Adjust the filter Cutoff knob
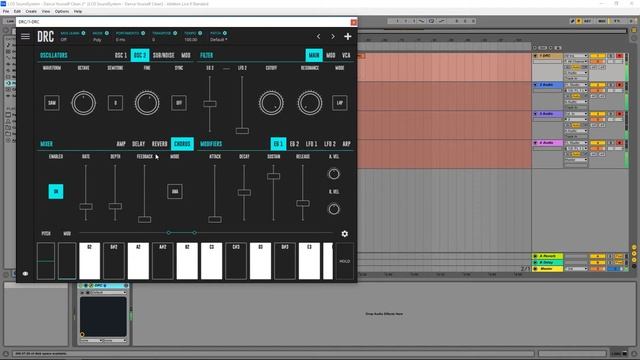Image resolution: width=640 pixels, height=360 pixels. pyautogui.click(x=271, y=103)
